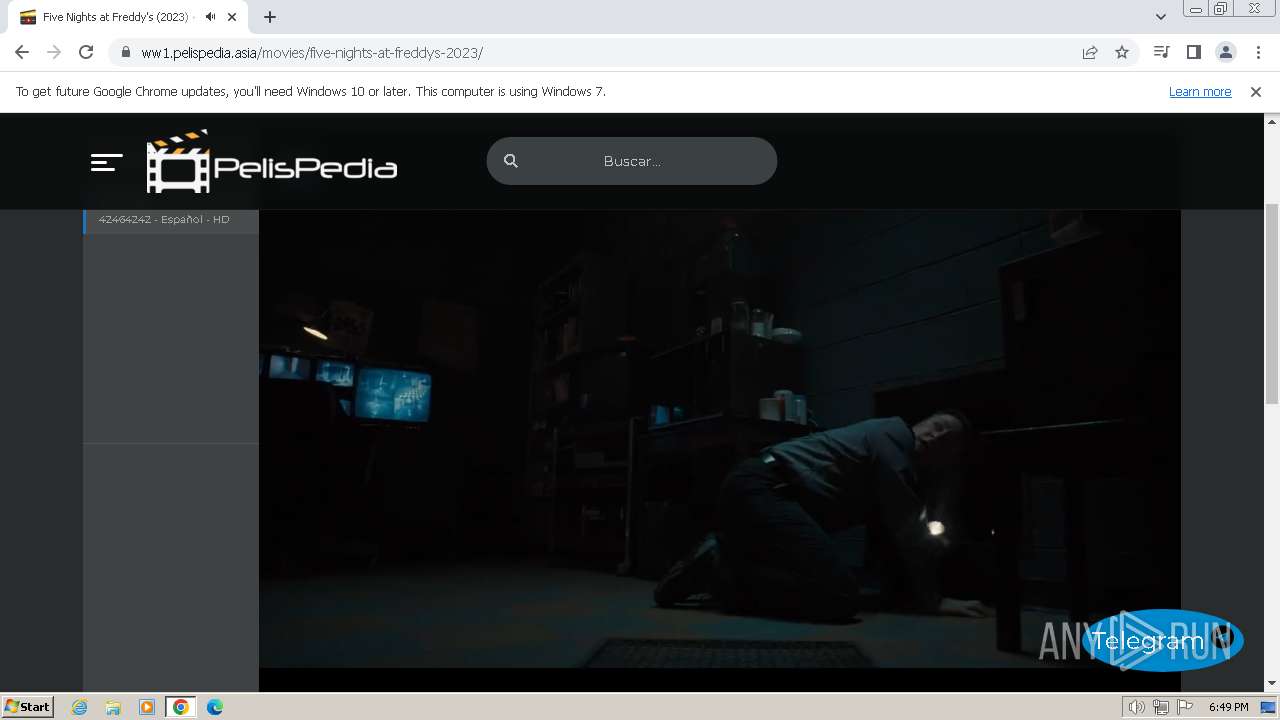
Task: Open media controls button
Action: [1161, 52]
